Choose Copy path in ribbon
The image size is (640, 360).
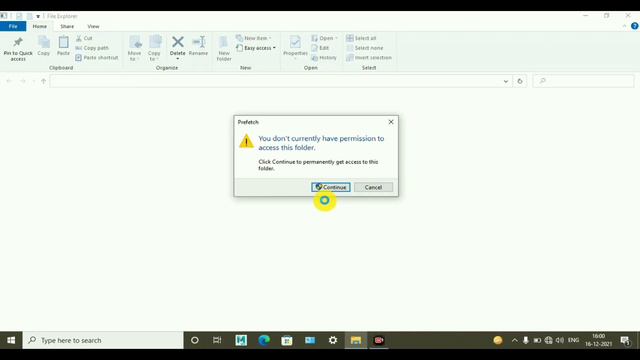pos(92,48)
